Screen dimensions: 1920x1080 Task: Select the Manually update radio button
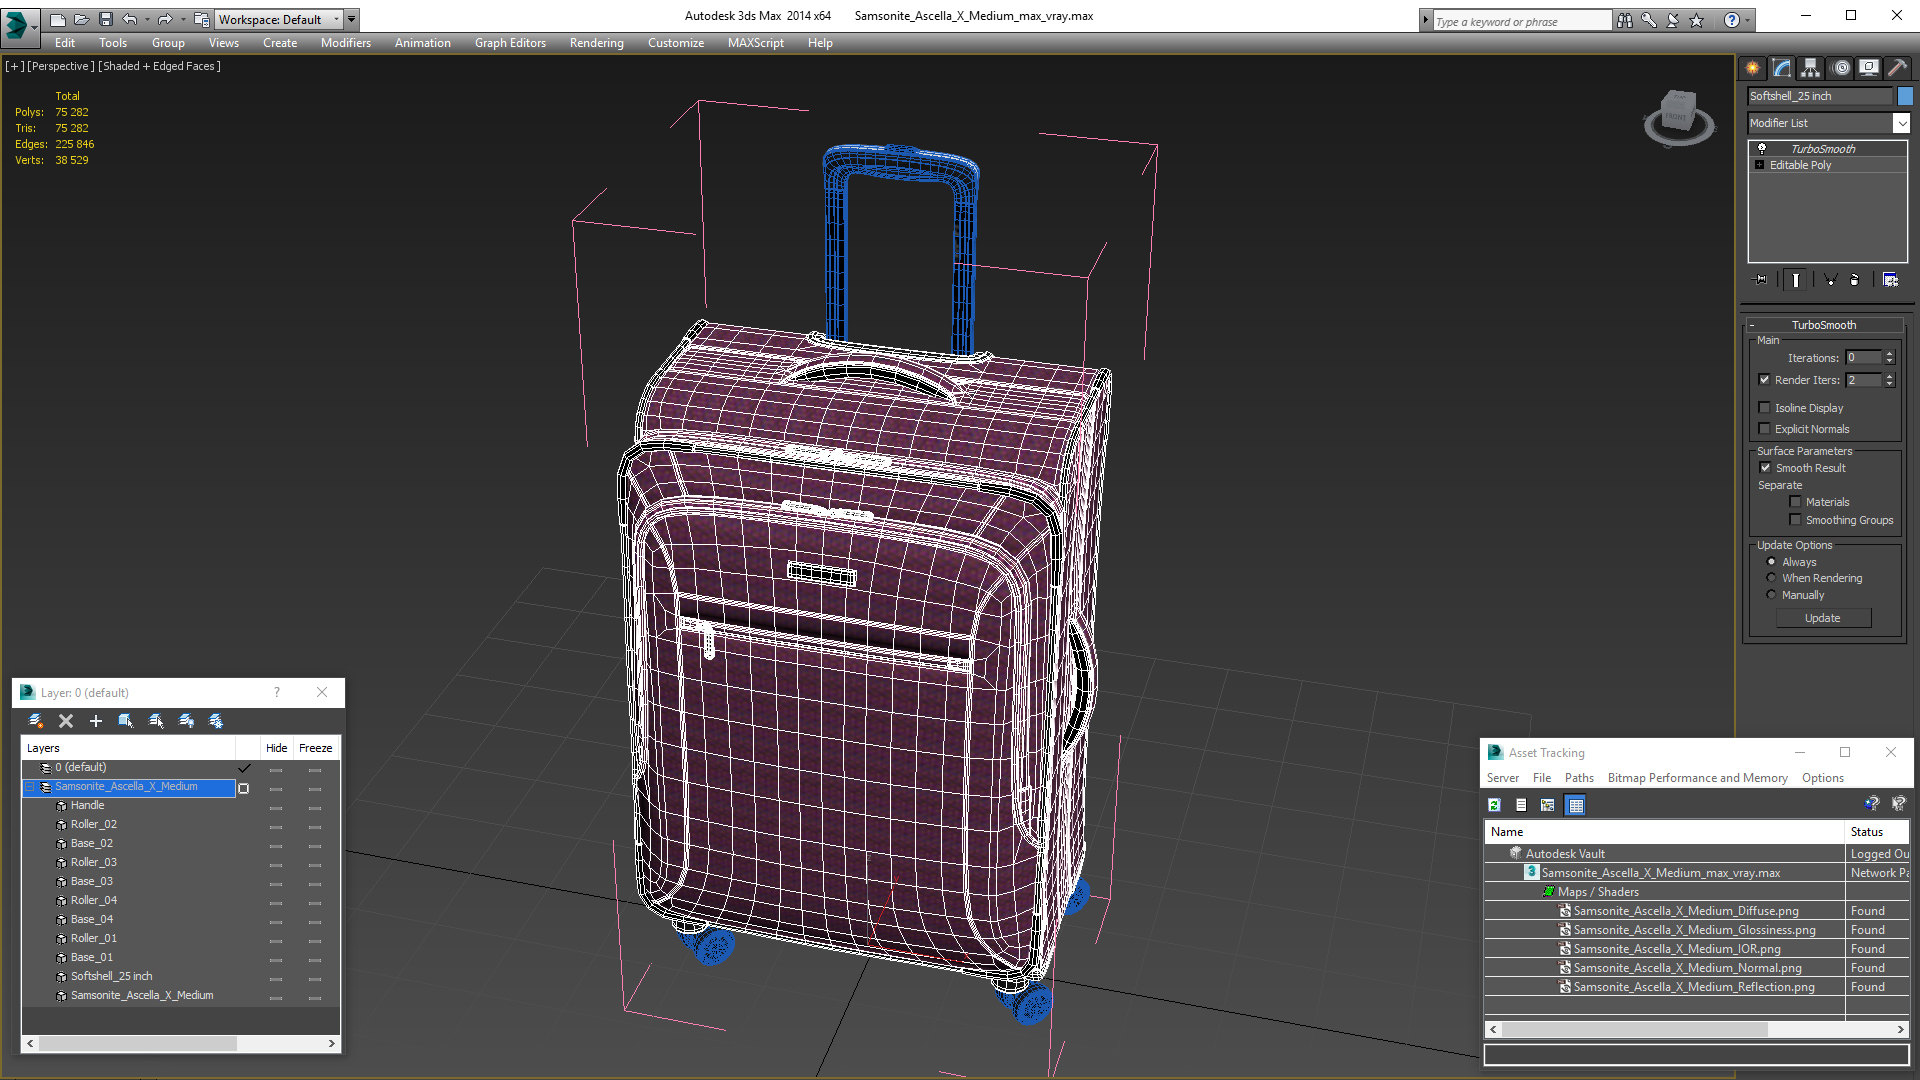point(1772,595)
